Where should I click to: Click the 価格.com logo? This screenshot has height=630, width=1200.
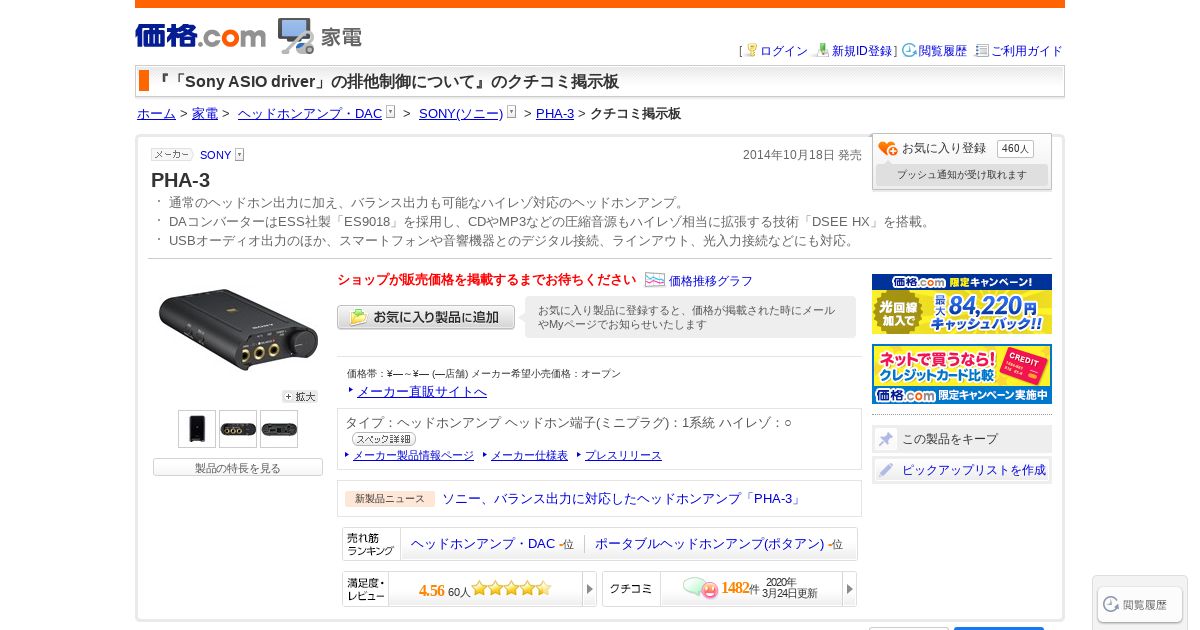(200, 36)
